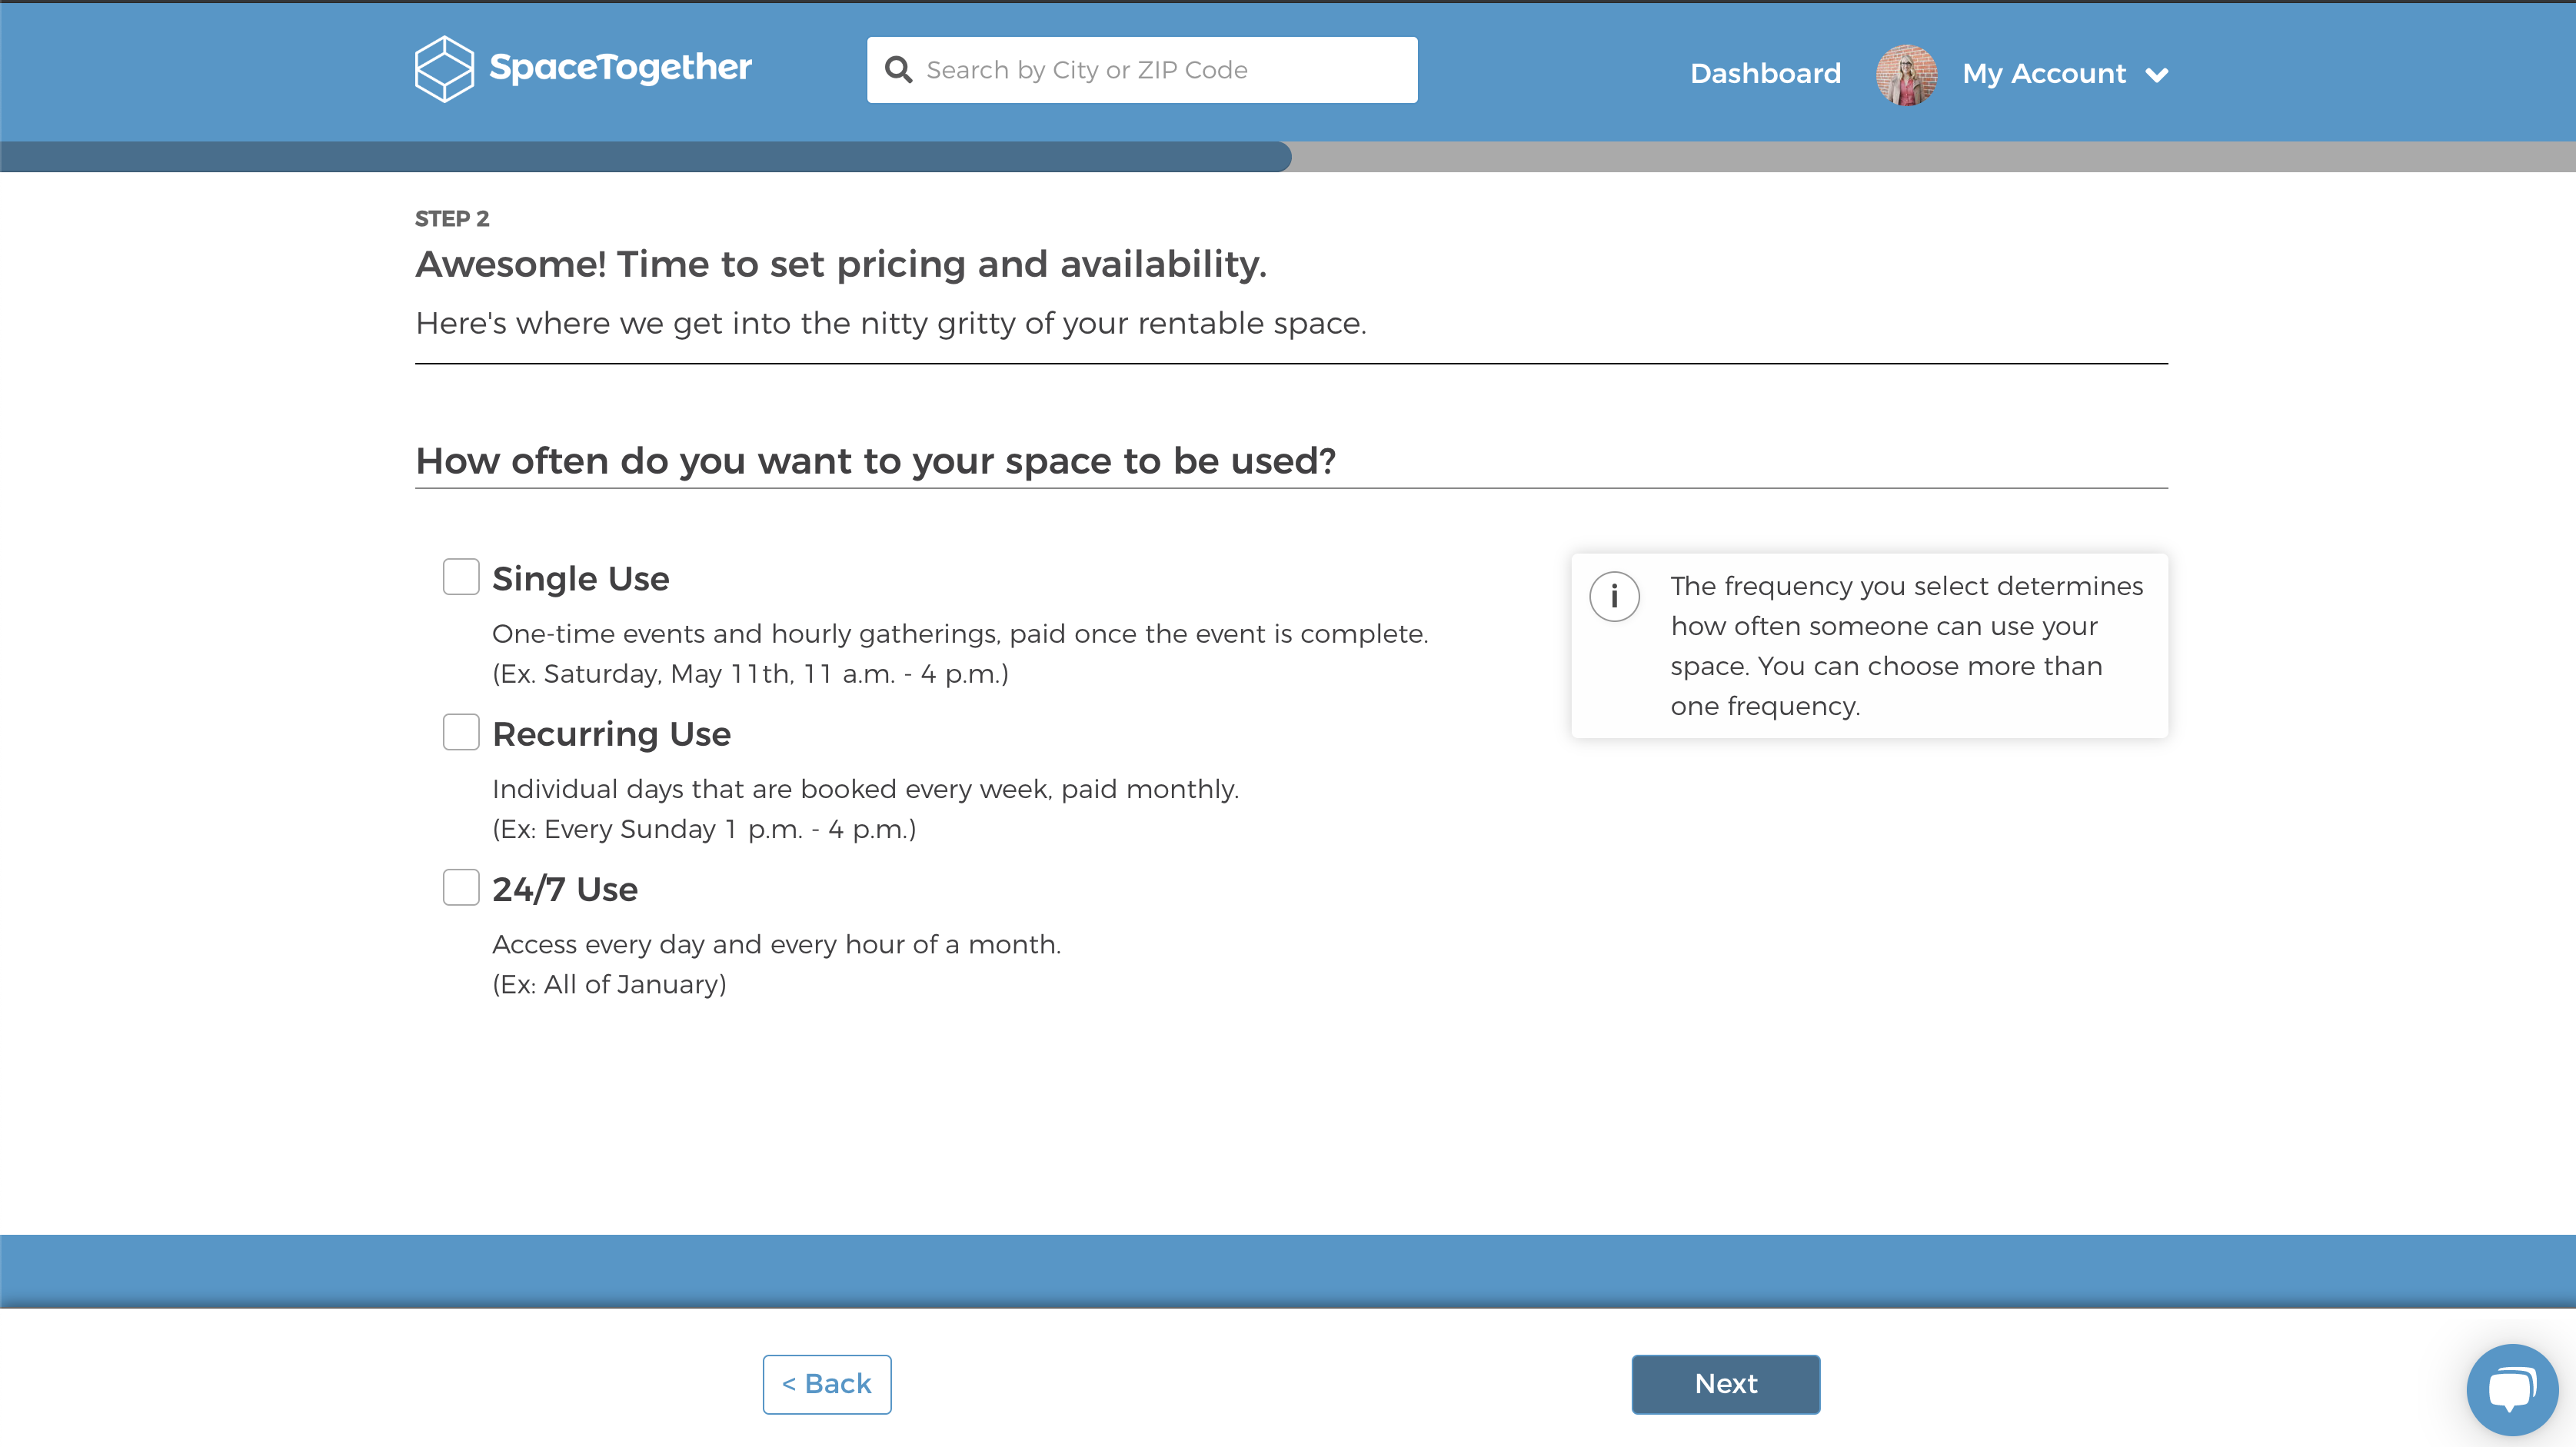This screenshot has width=2576, height=1447.
Task: Go to the Dashboard link
Action: click(1765, 74)
